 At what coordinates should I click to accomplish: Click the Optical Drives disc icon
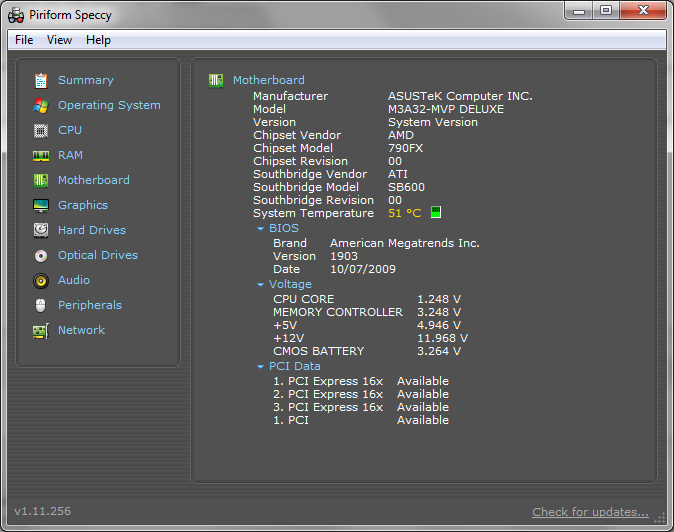click(41, 256)
